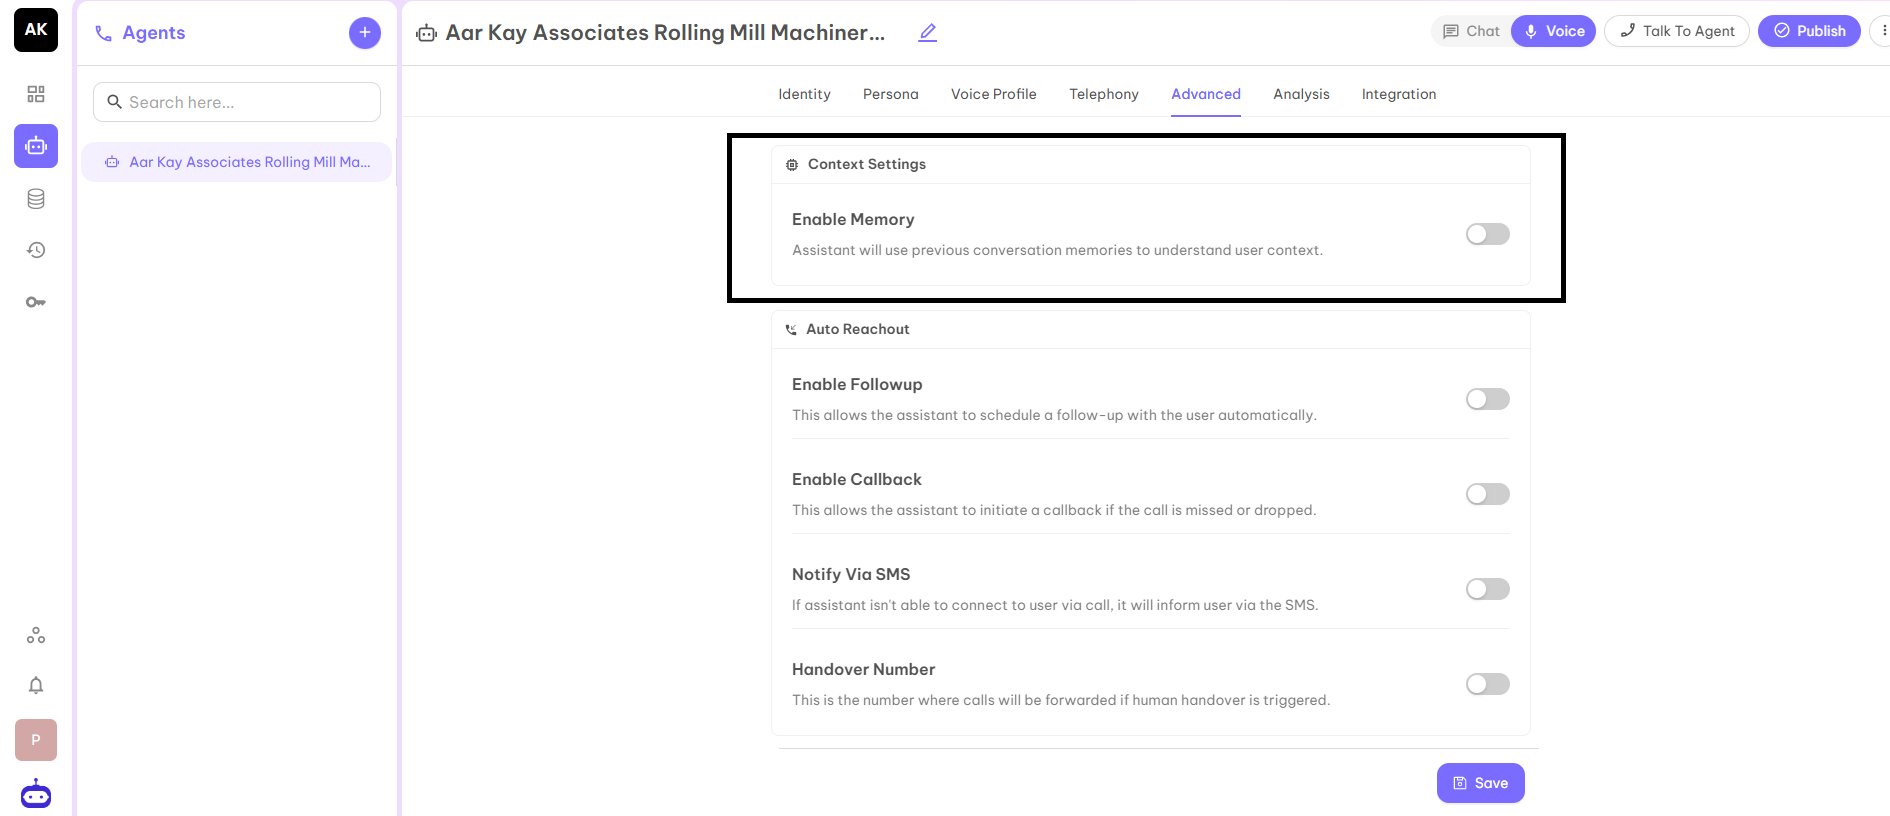1890x816 pixels.
Task: Open the three-dot overflow menu top right
Action: pyautogui.click(x=1884, y=31)
